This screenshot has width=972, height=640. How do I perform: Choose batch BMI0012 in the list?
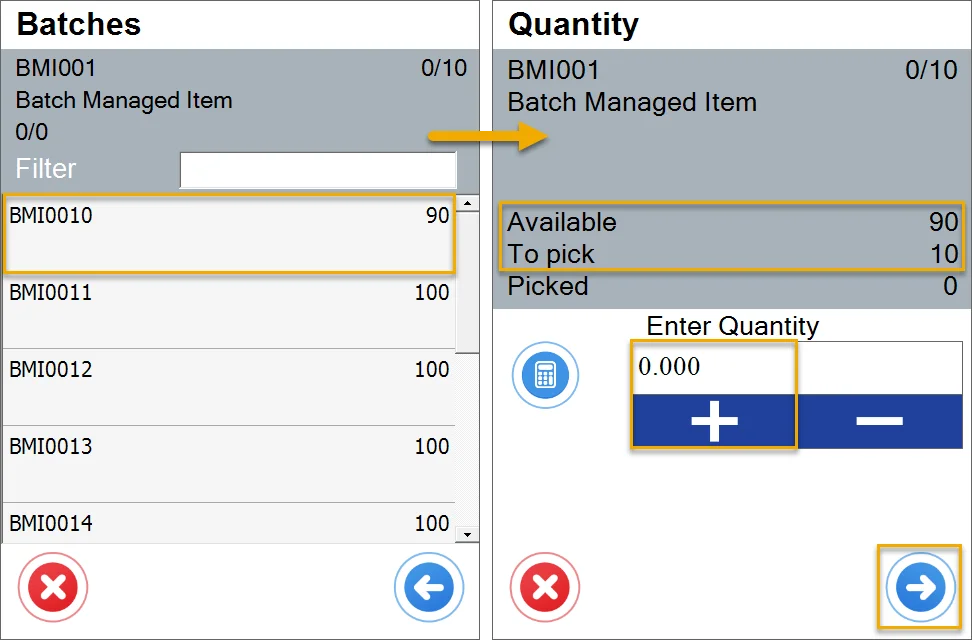coord(229,387)
